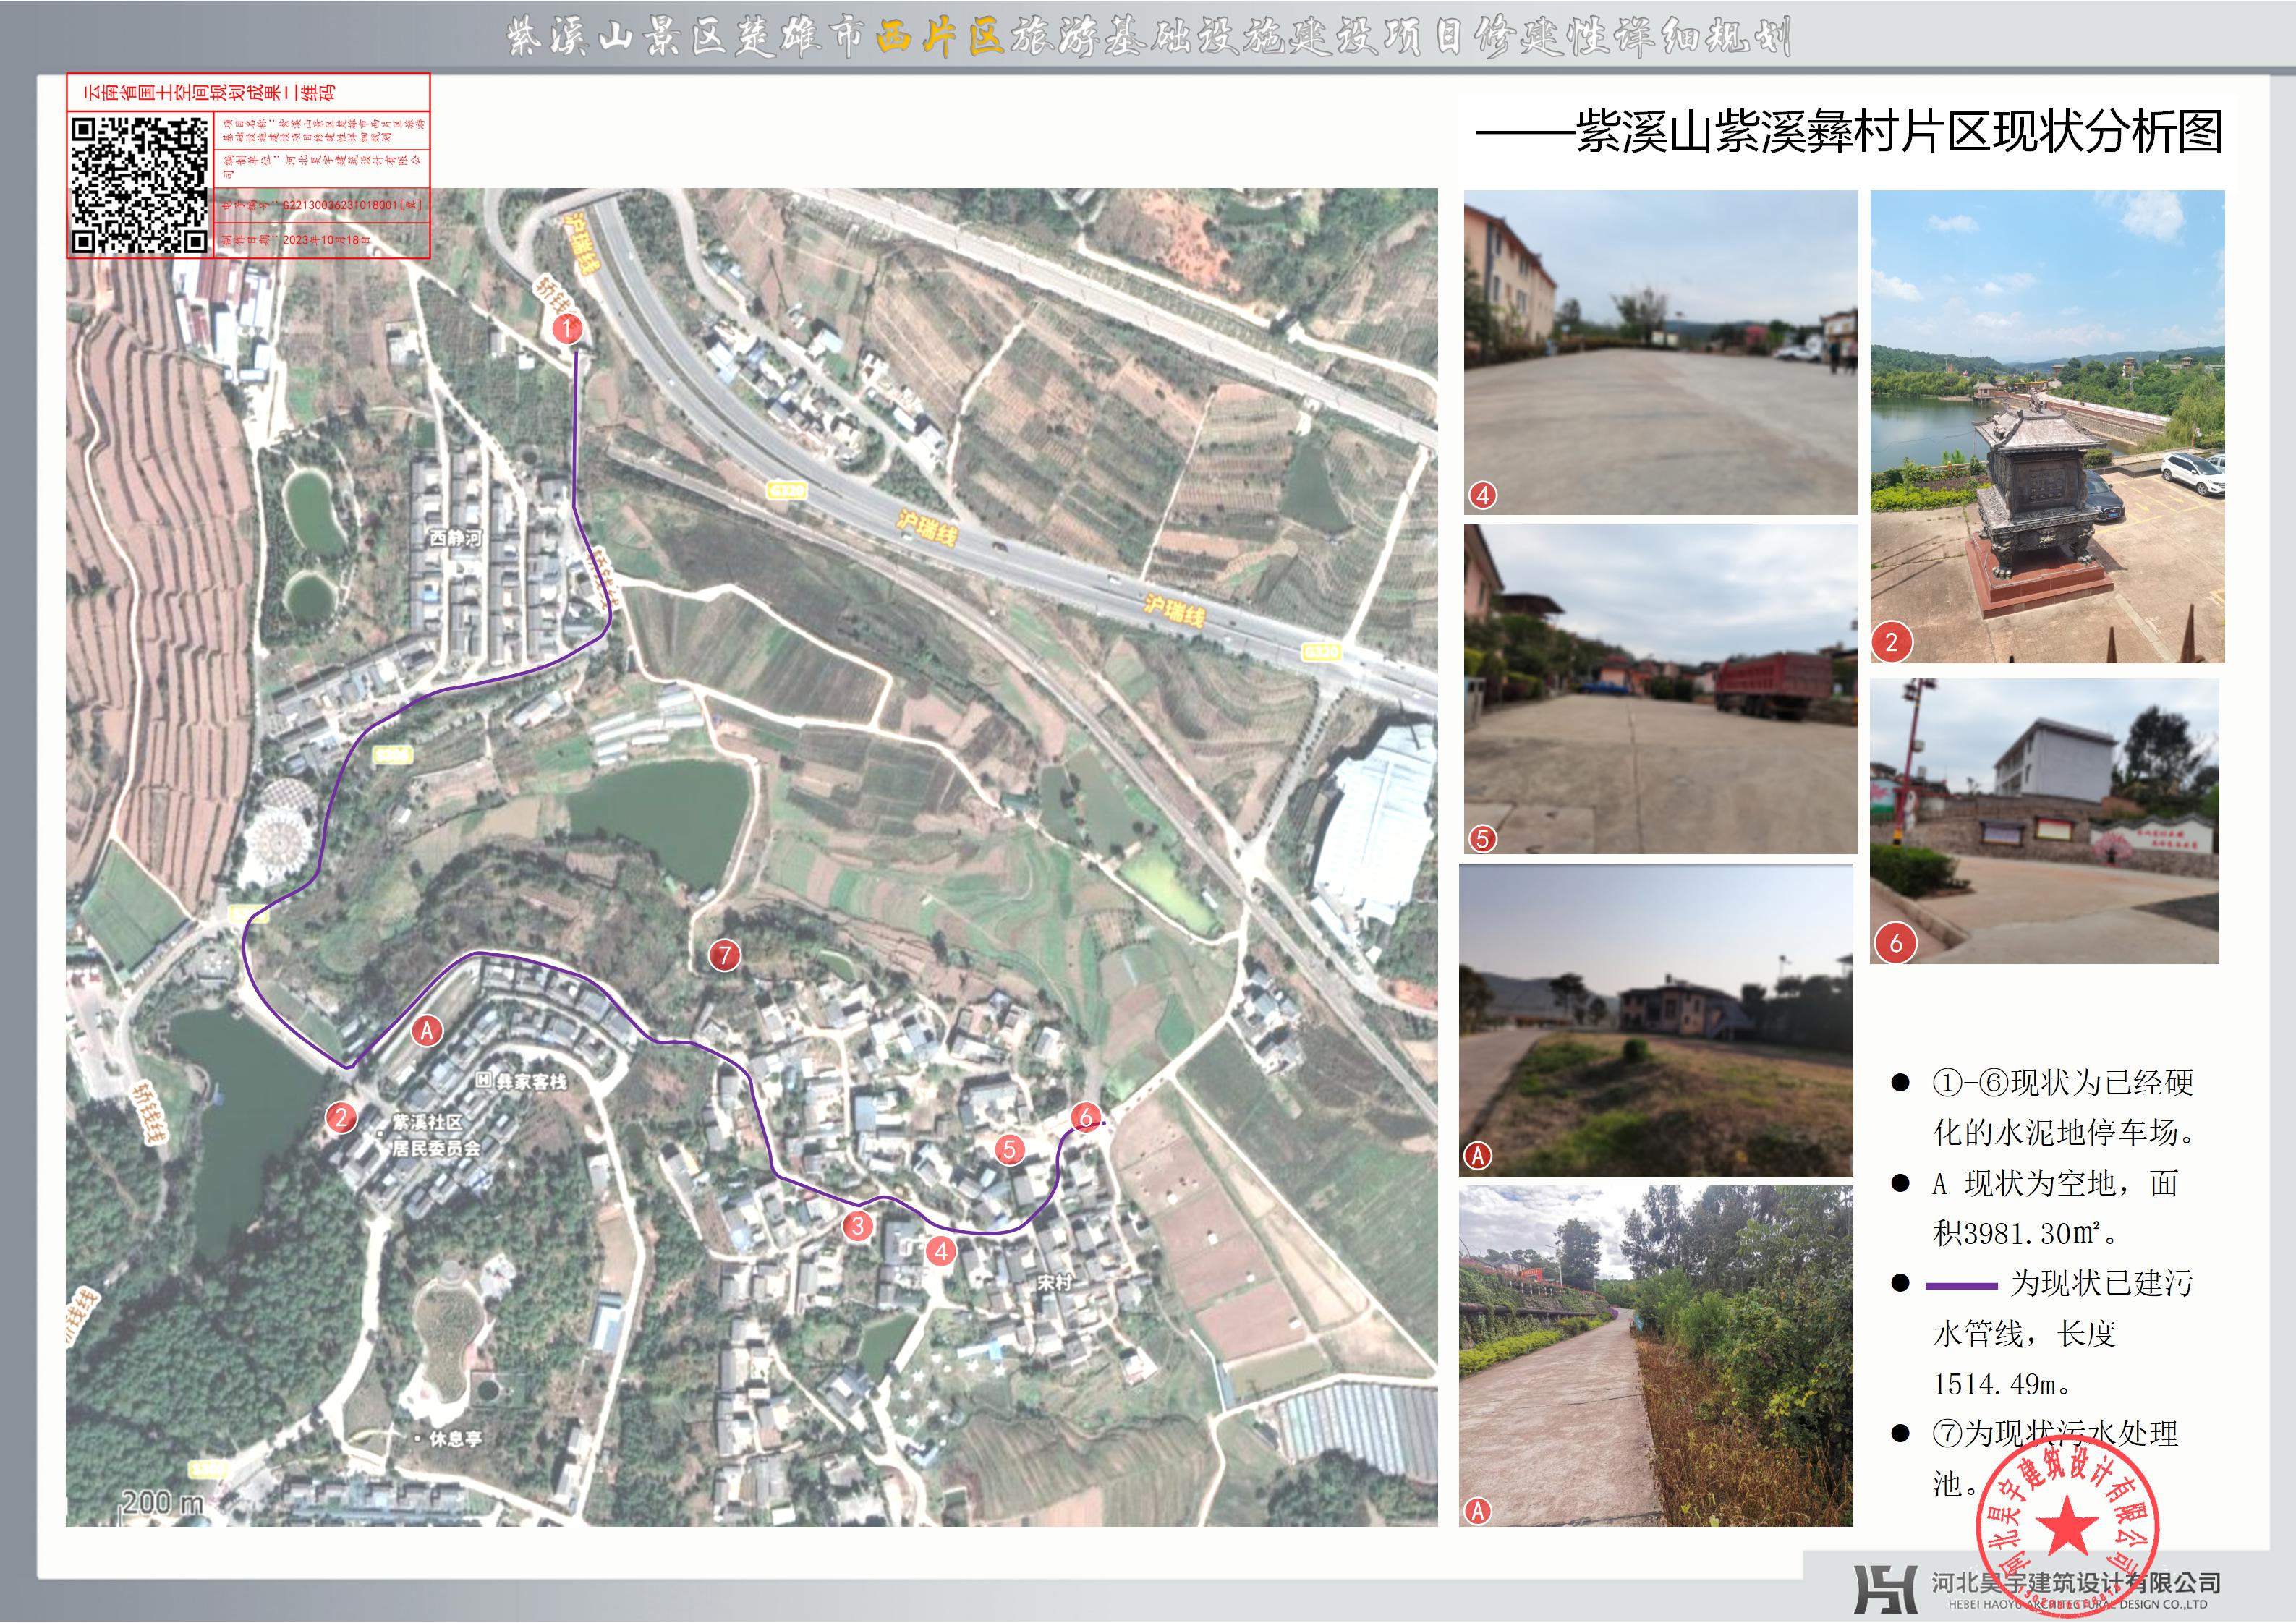The height and width of the screenshot is (1623, 2296).
Task: Open photo 5 with red dump truck
Action: coord(1660,689)
